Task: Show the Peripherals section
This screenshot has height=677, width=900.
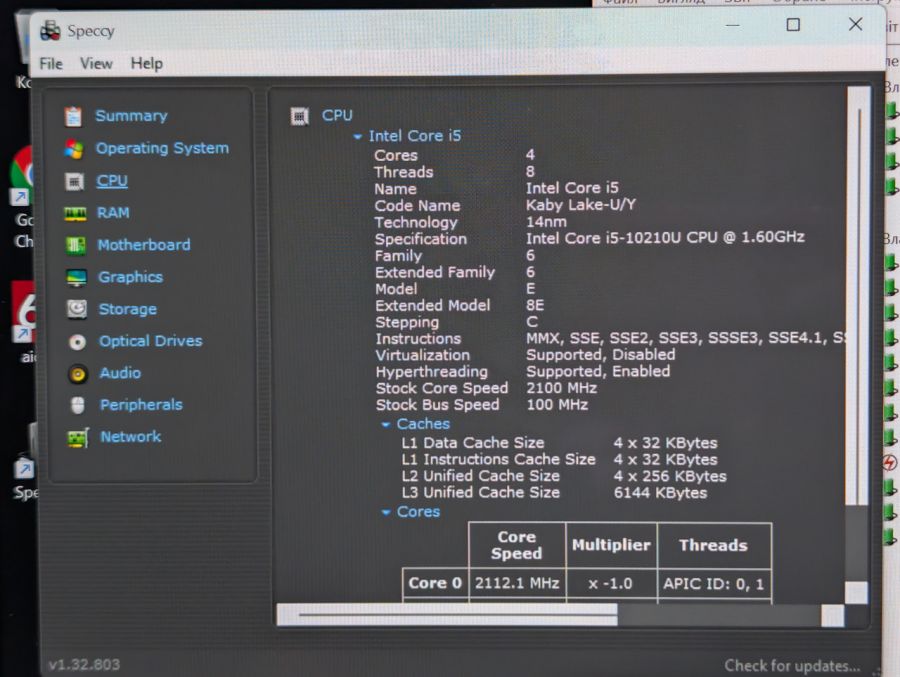Action: (x=141, y=405)
